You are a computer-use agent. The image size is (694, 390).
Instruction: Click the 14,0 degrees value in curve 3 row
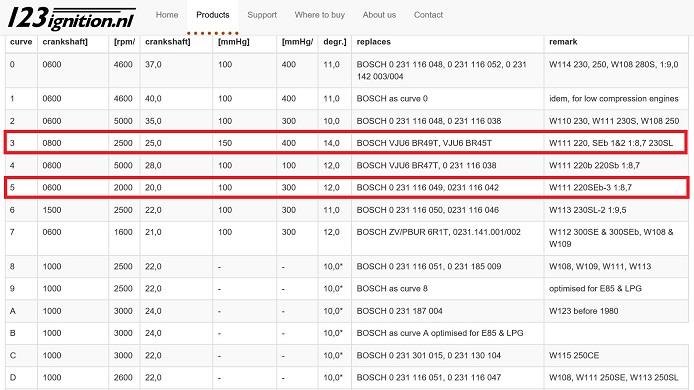tap(331, 143)
